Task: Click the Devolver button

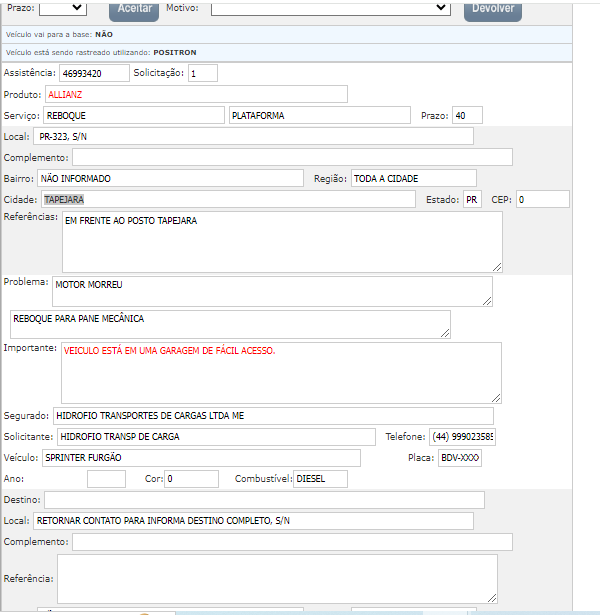Action: click(493, 9)
